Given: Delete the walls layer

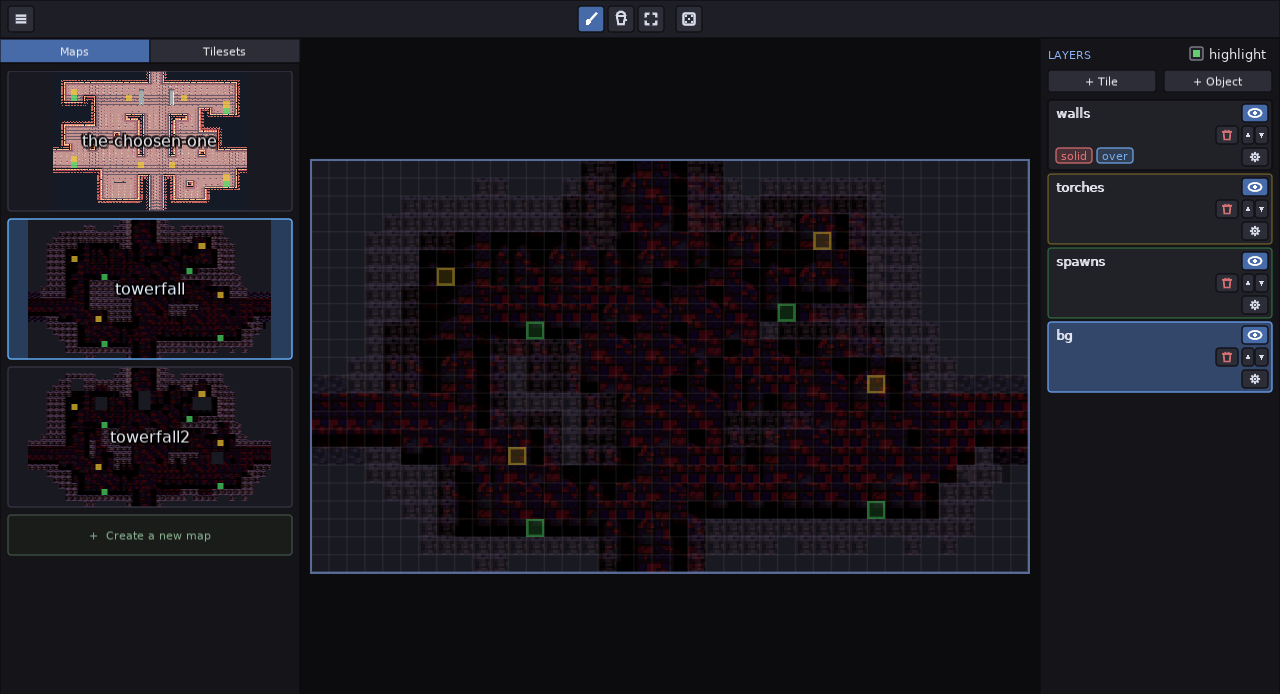Looking at the screenshot, I should click(1227, 135).
